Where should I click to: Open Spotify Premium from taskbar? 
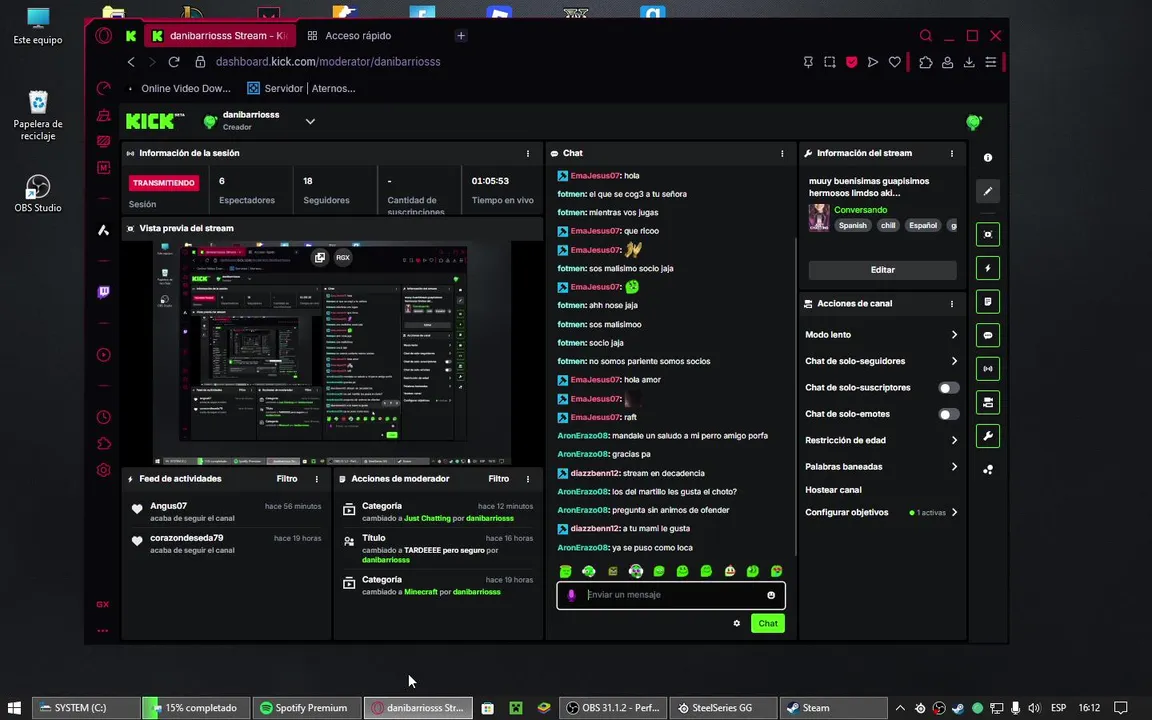306,708
